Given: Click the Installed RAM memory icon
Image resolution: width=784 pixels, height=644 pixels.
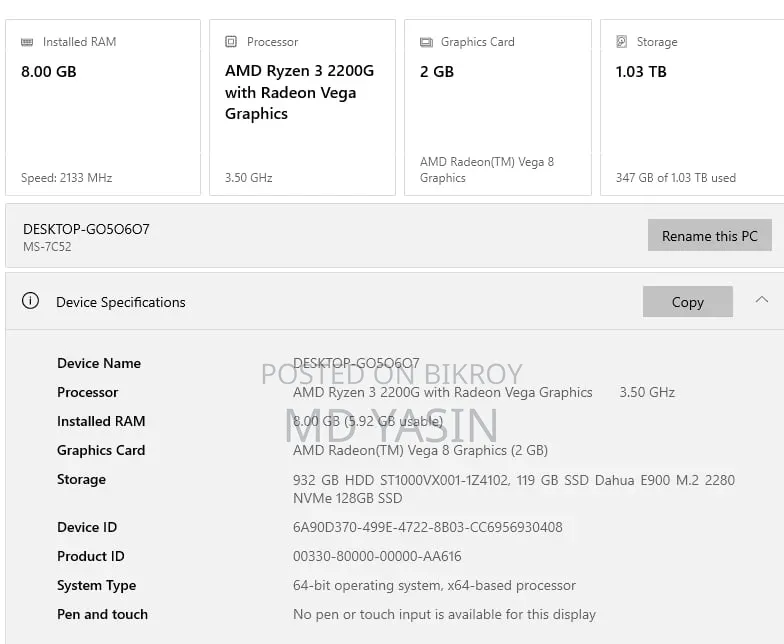Looking at the screenshot, I should (x=27, y=42).
